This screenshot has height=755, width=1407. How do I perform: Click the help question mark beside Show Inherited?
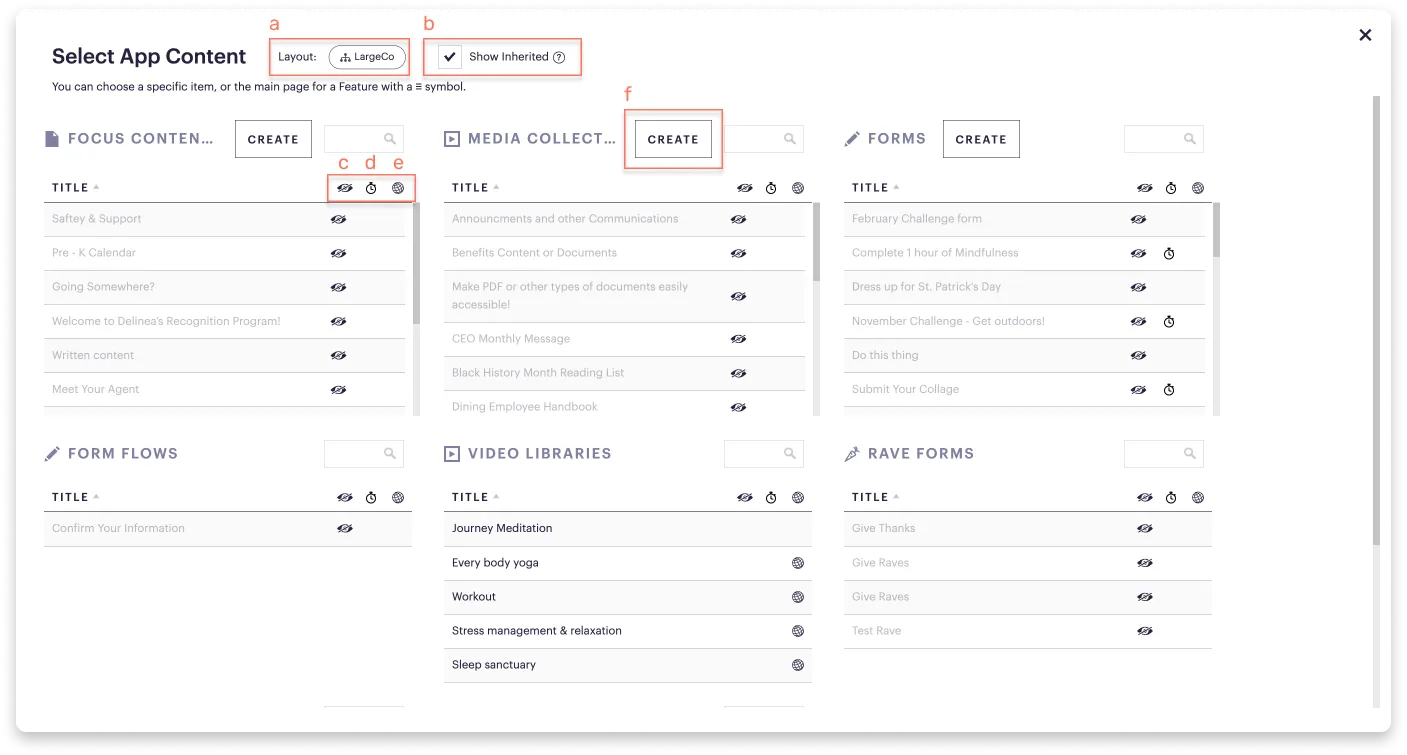click(559, 57)
